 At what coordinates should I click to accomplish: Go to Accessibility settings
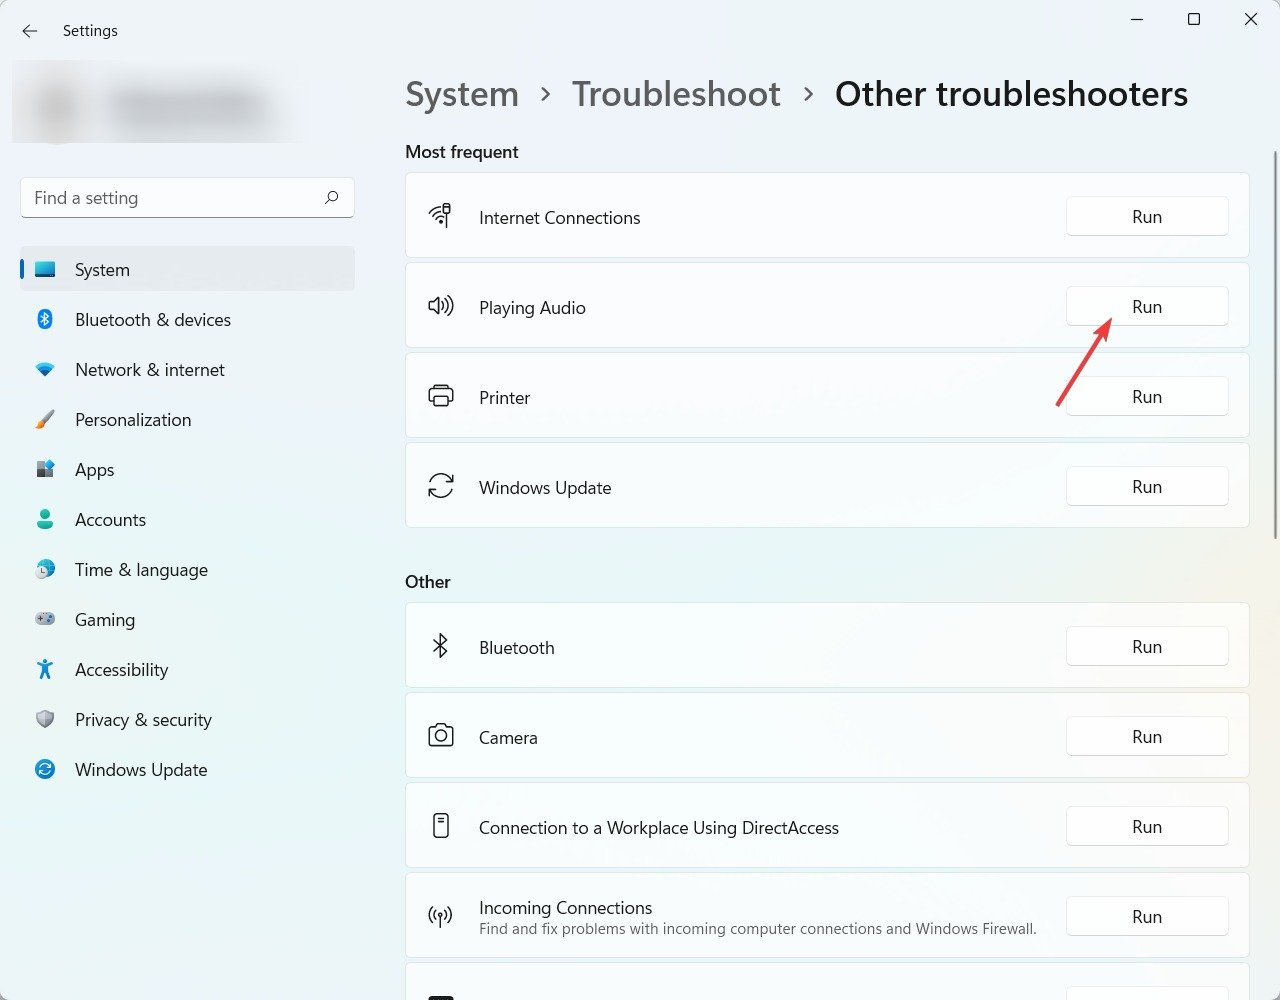[x=187, y=669]
